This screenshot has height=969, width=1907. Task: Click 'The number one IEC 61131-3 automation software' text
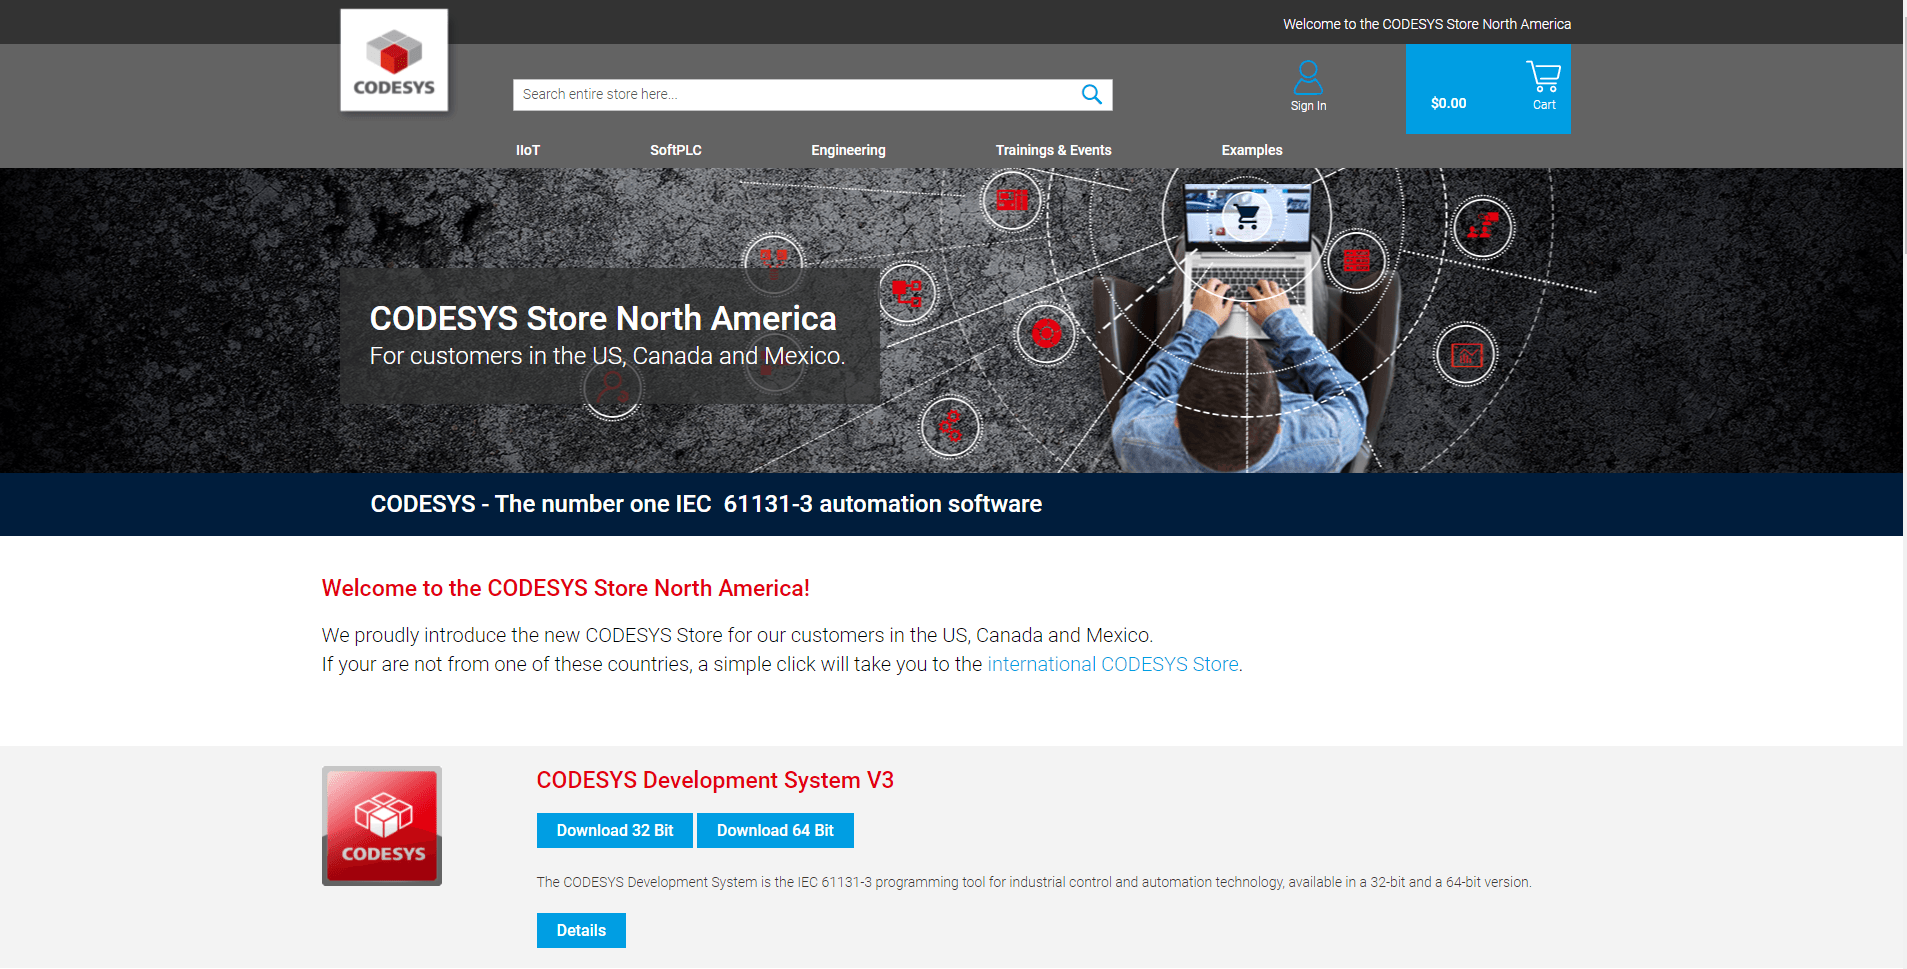769,504
